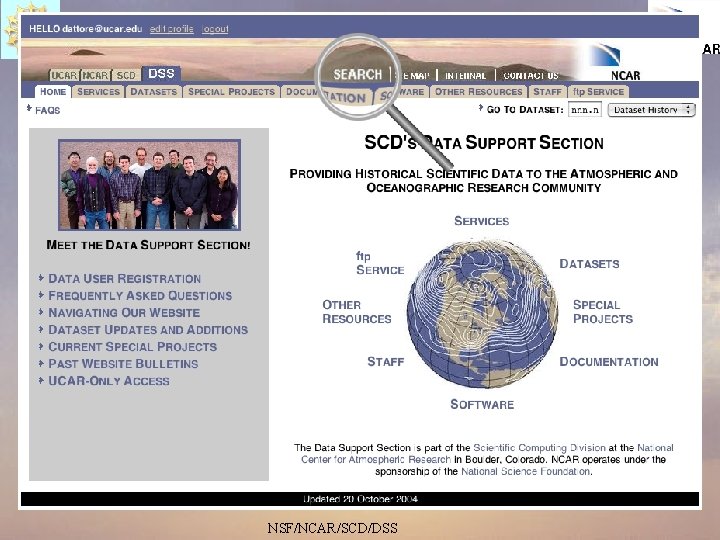720x540 pixels.
Task: Open the Special Projects tab
Action: click(x=231, y=91)
